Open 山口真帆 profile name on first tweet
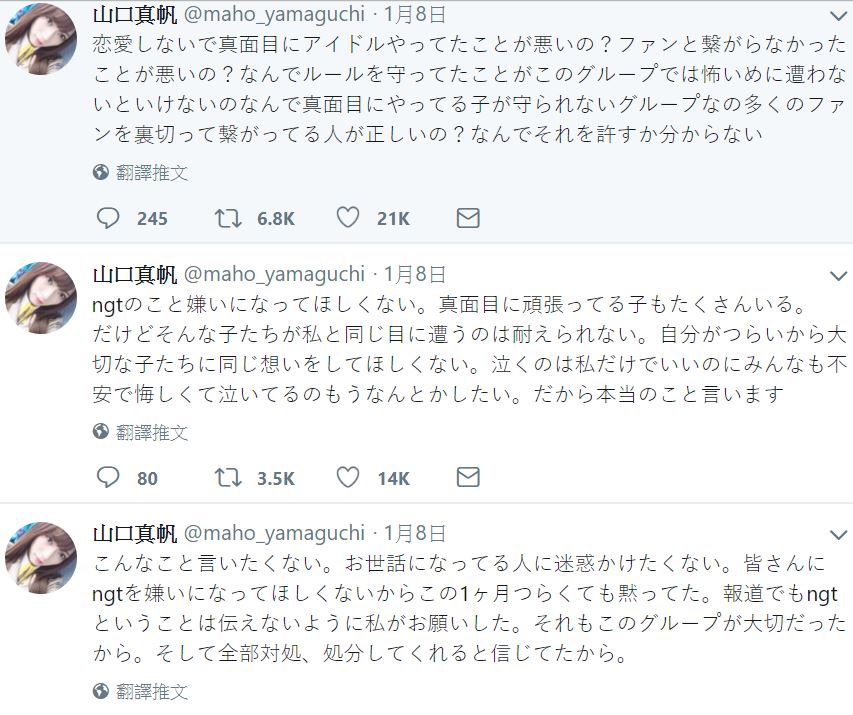Screen dimensions: 853x715 click(x=133, y=14)
